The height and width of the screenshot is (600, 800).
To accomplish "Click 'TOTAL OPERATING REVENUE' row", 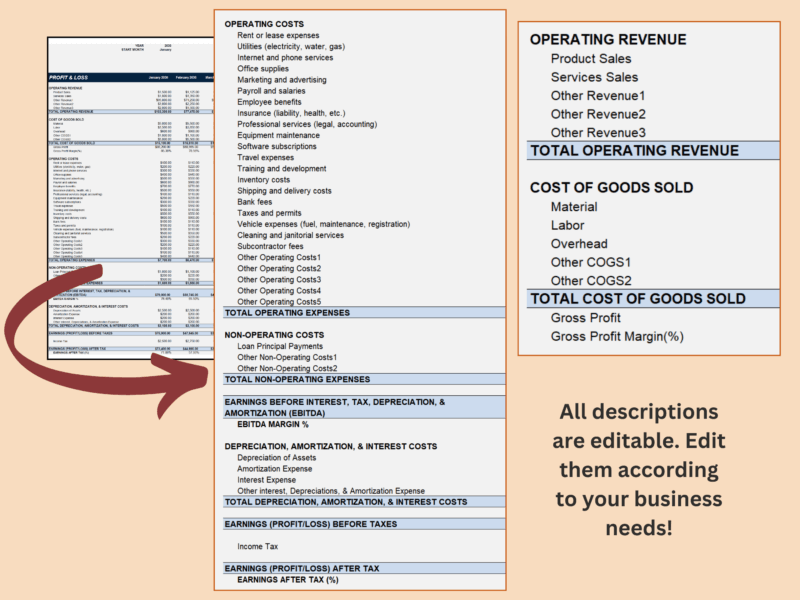I will click(x=654, y=151).
